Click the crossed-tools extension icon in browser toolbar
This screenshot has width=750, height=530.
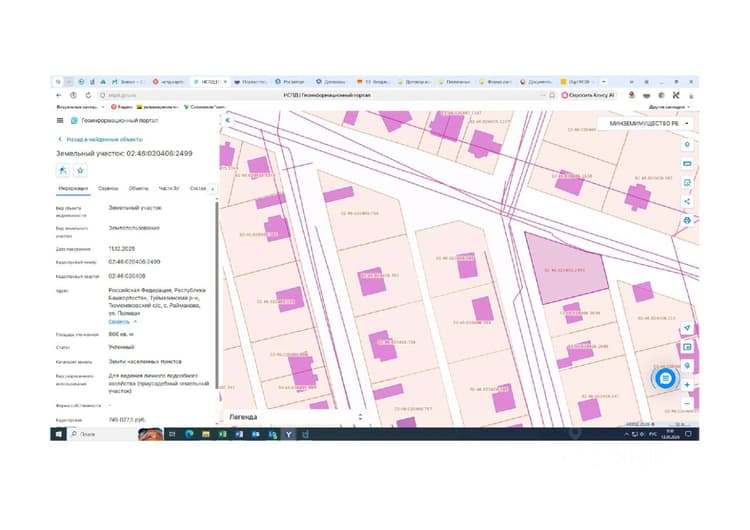coord(676,95)
